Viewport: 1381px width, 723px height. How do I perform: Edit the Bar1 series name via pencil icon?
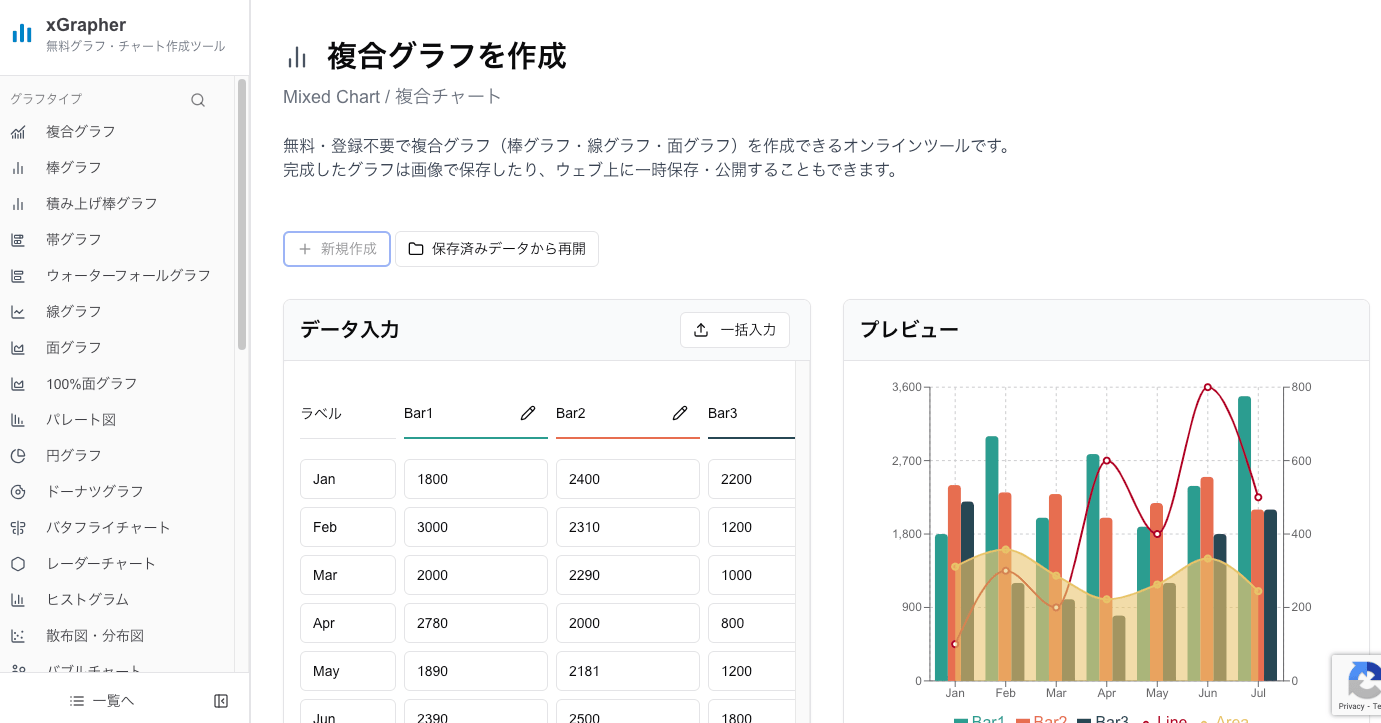(x=528, y=413)
